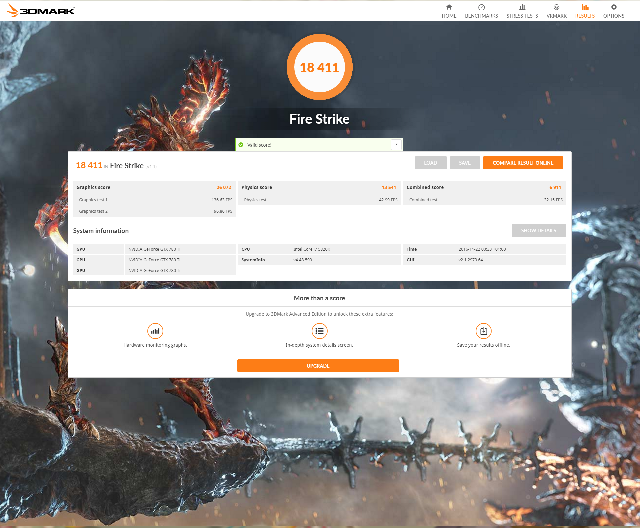Click the CPU row in system information

click(x=319, y=249)
